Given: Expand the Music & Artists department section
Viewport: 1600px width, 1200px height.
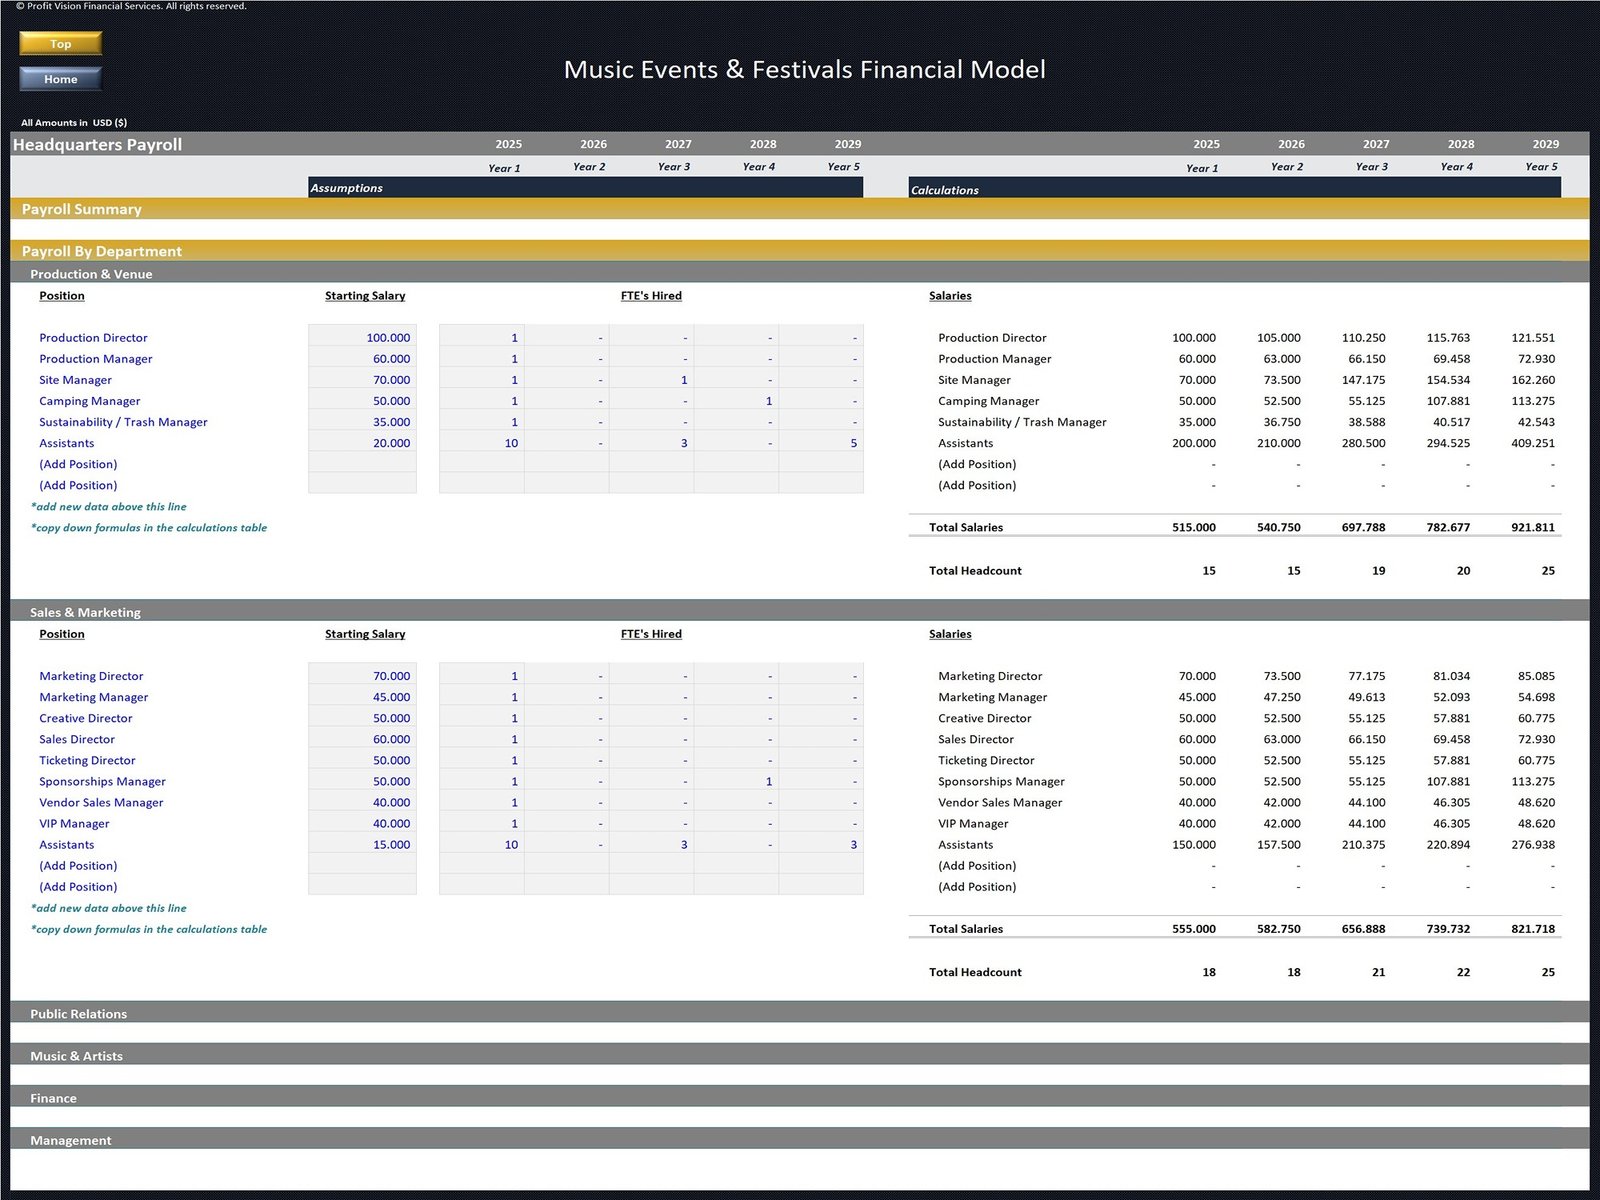Looking at the screenshot, I should point(76,1055).
